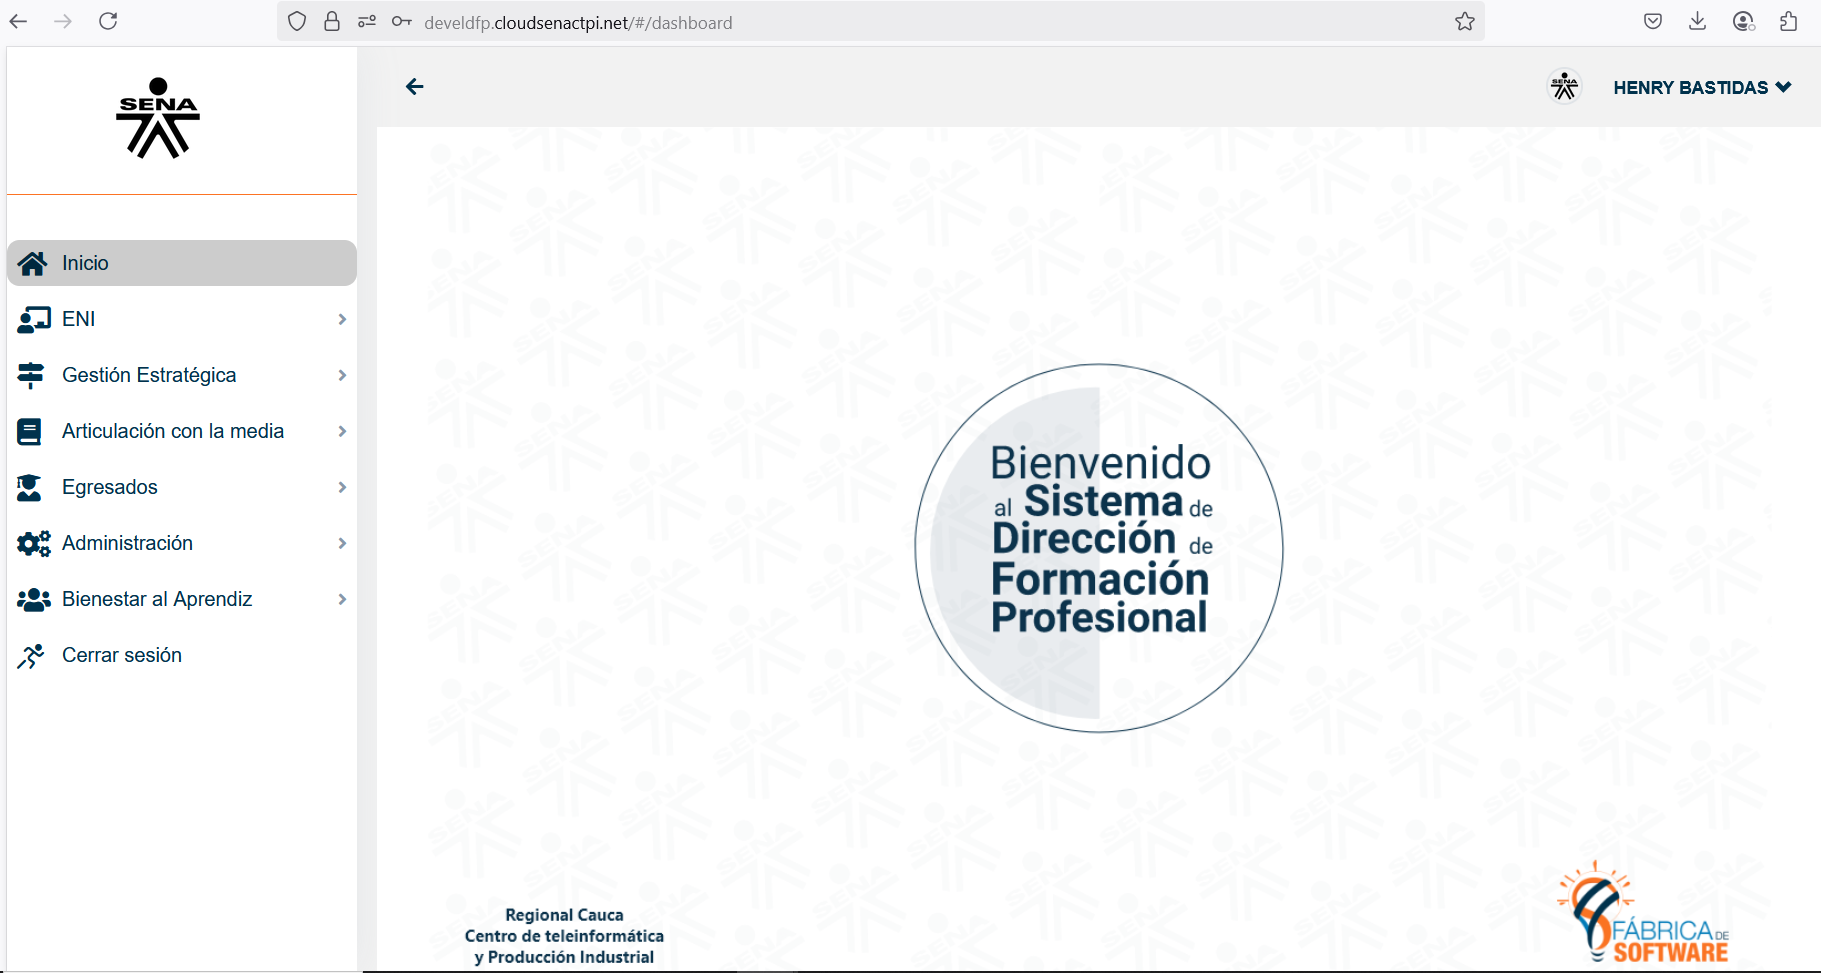This screenshot has width=1821, height=973.
Task: Expand the Egresados menu chevron
Action: click(342, 487)
